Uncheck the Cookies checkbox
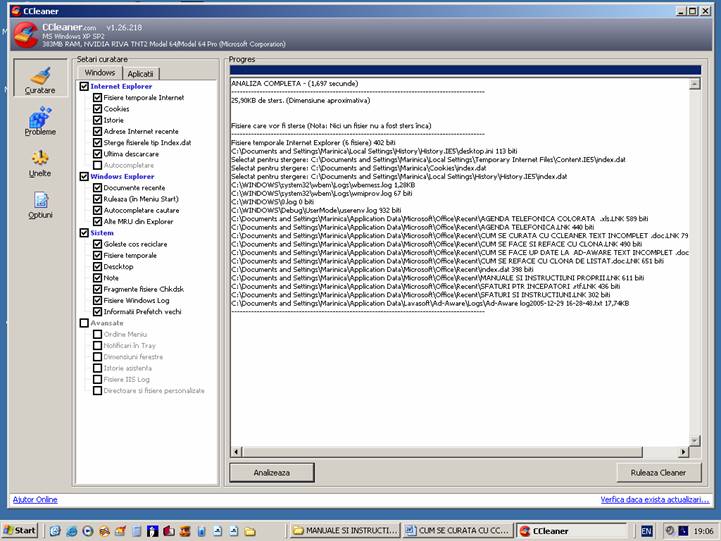This screenshot has height=541, width=721. [97, 109]
